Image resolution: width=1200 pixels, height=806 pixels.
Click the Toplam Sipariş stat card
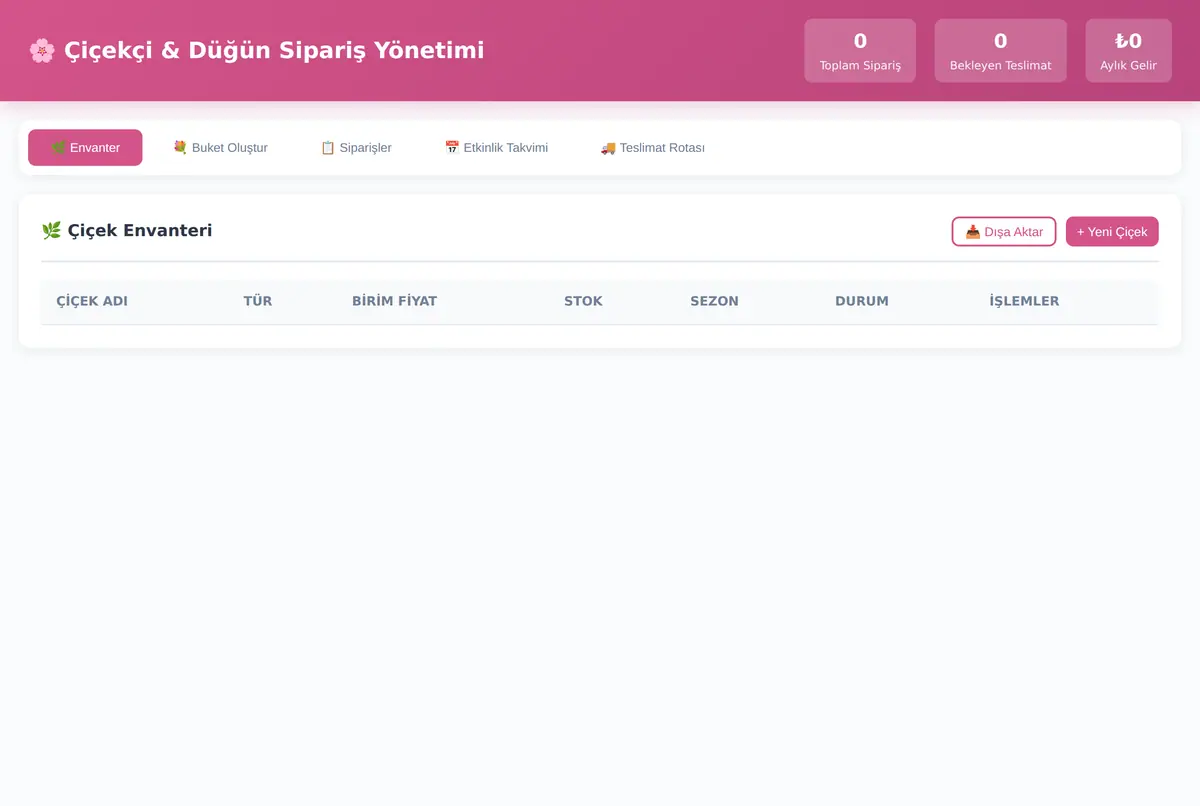pos(860,51)
